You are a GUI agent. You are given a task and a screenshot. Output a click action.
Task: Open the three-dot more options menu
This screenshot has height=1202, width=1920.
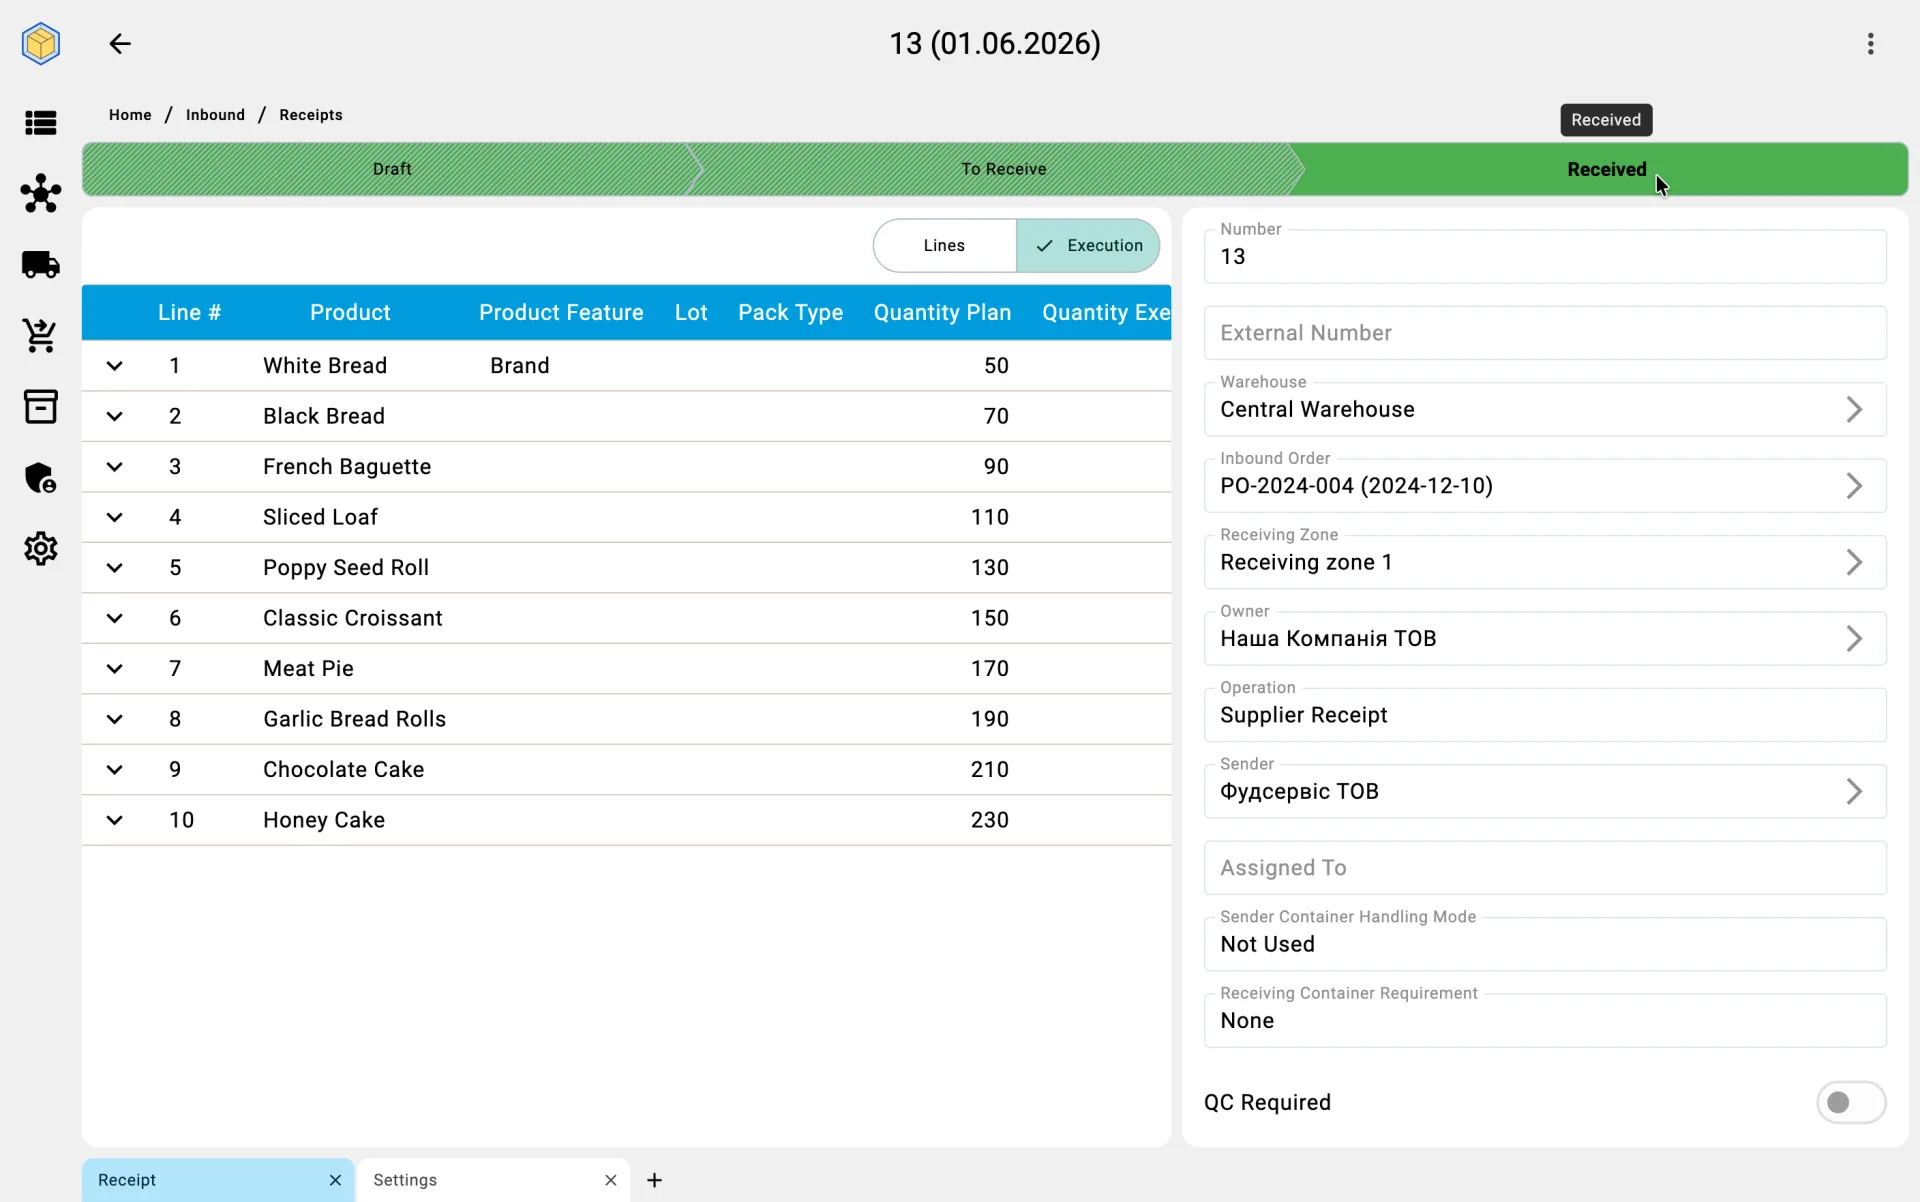pos(1870,44)
